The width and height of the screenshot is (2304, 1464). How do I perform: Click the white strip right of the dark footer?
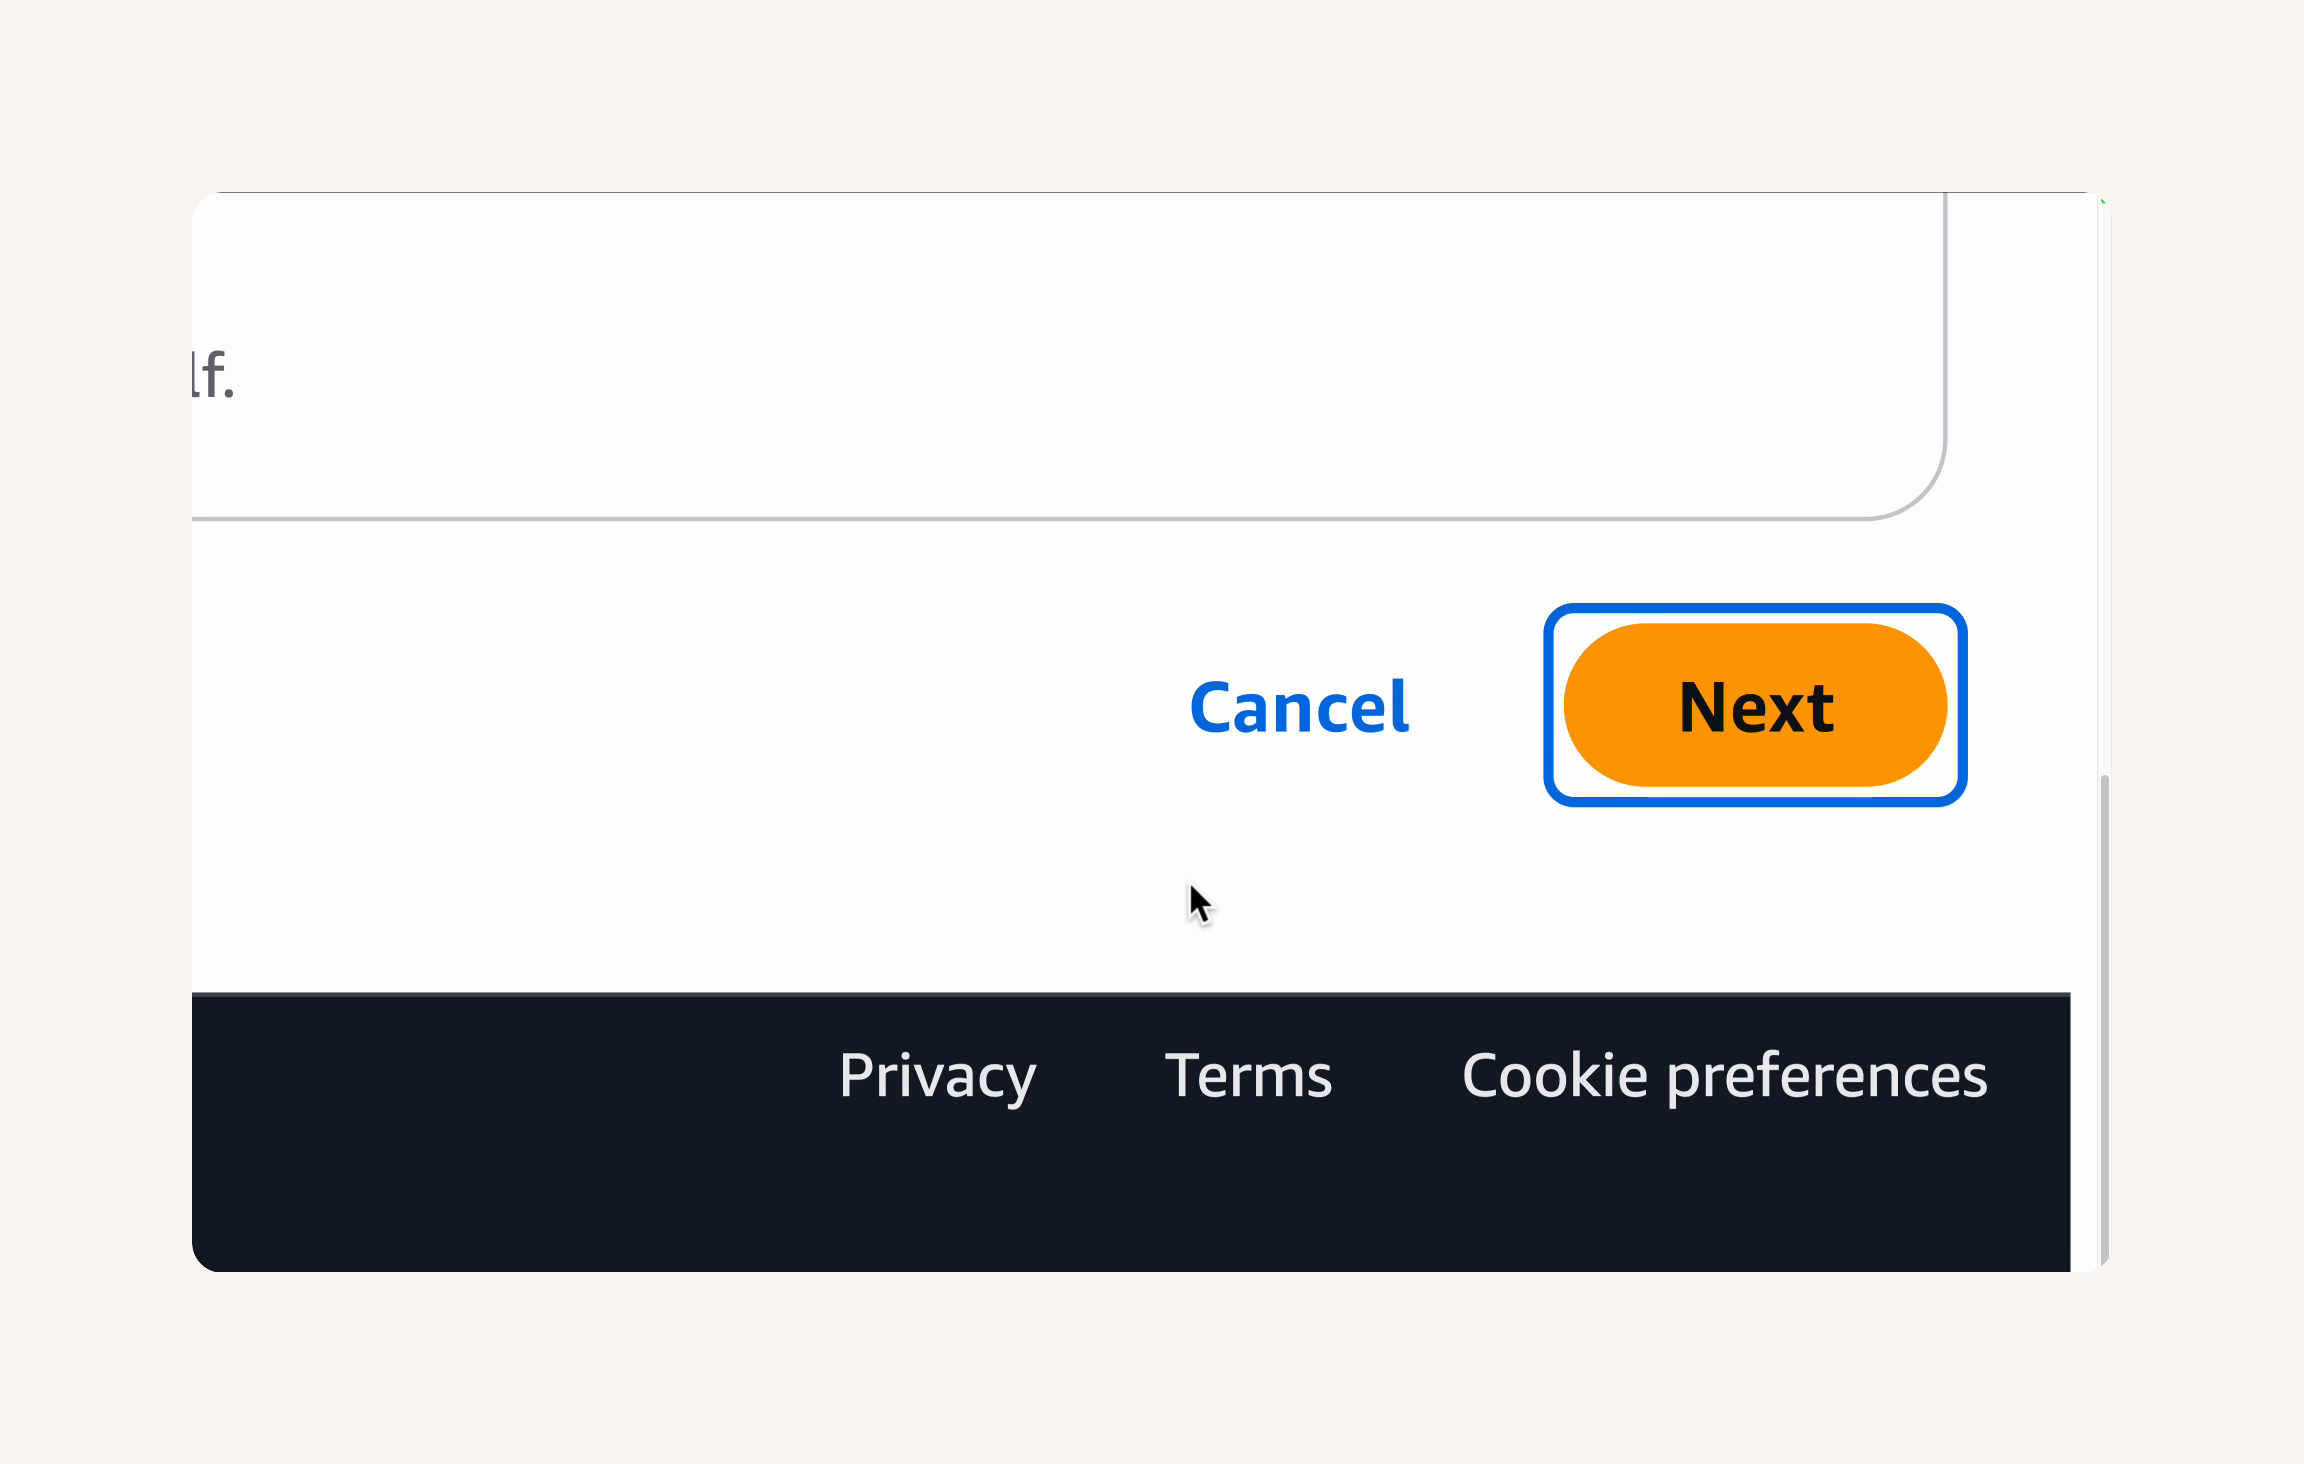click(2084, 1132)
